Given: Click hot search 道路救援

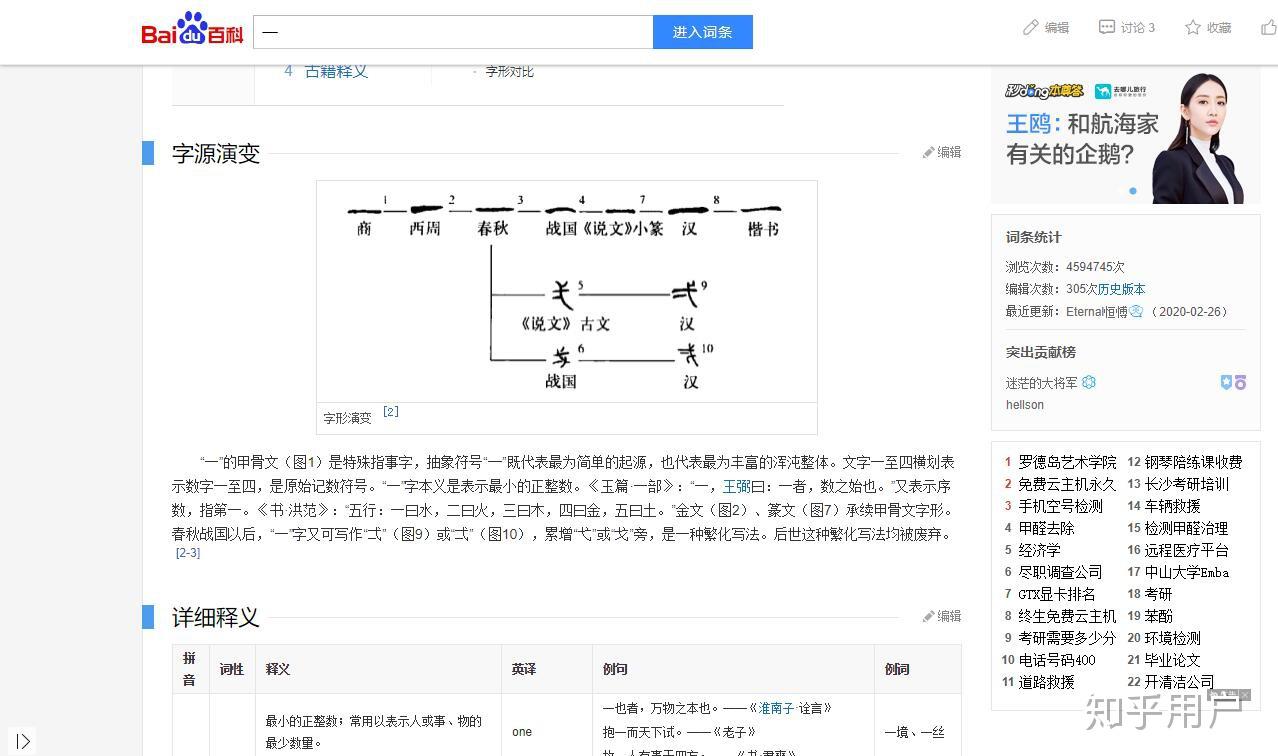Looking at the screenshot, I should tap(1046, 682).
